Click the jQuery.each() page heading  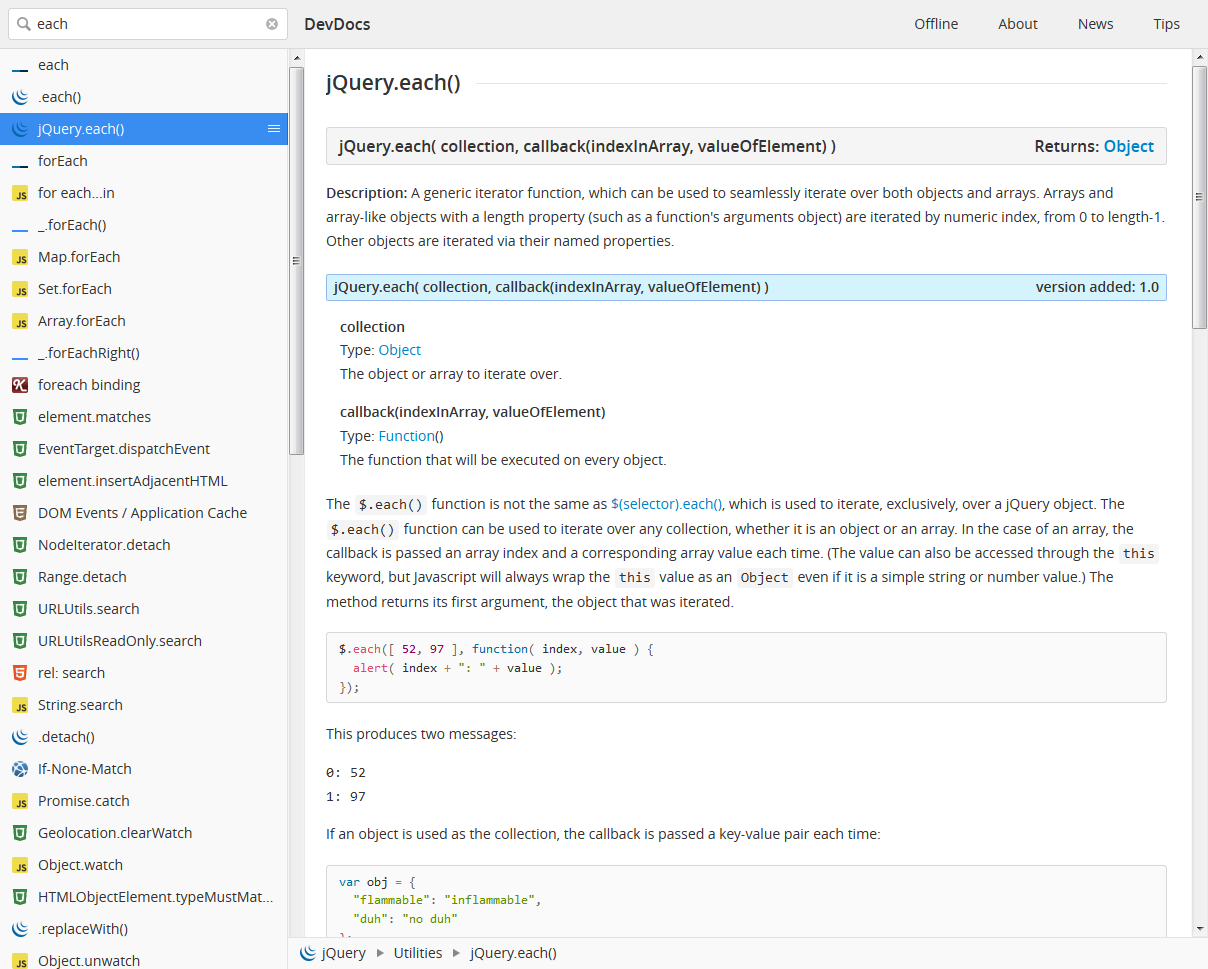point(393,83)
